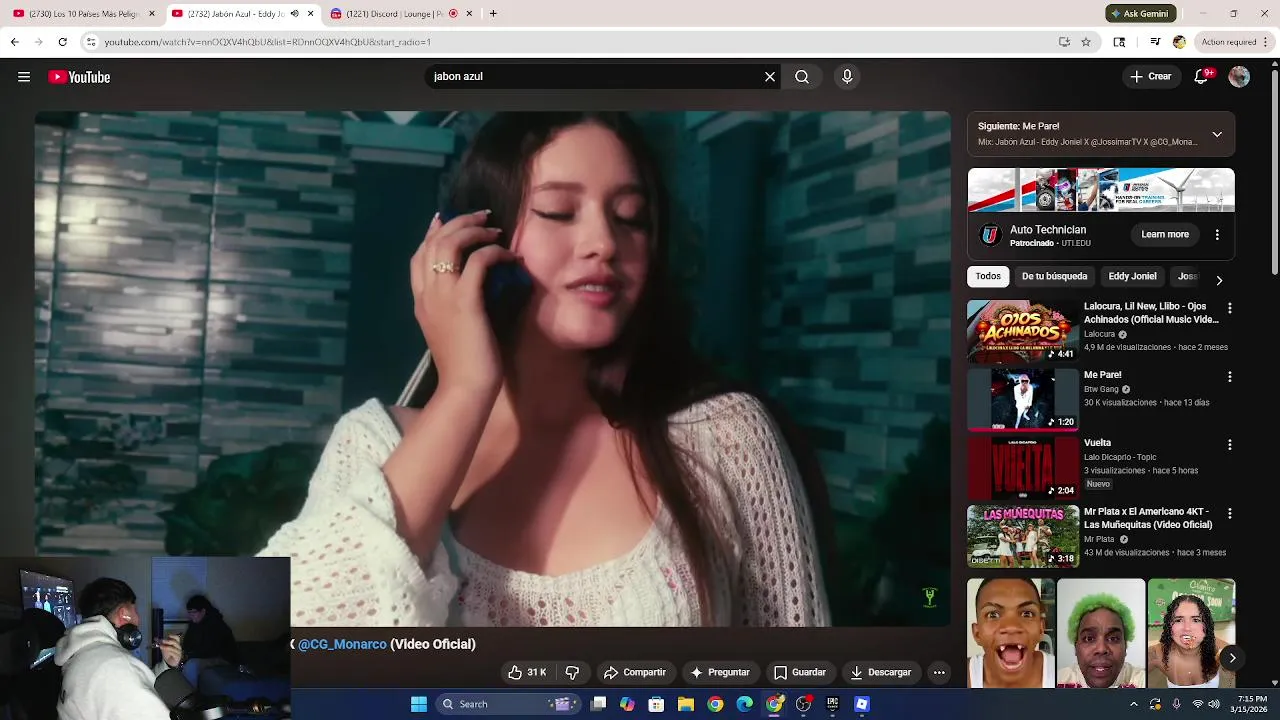Open the Ask Gemini button
Viewport: 1280px width, 720px height.
click(1141, 14)
